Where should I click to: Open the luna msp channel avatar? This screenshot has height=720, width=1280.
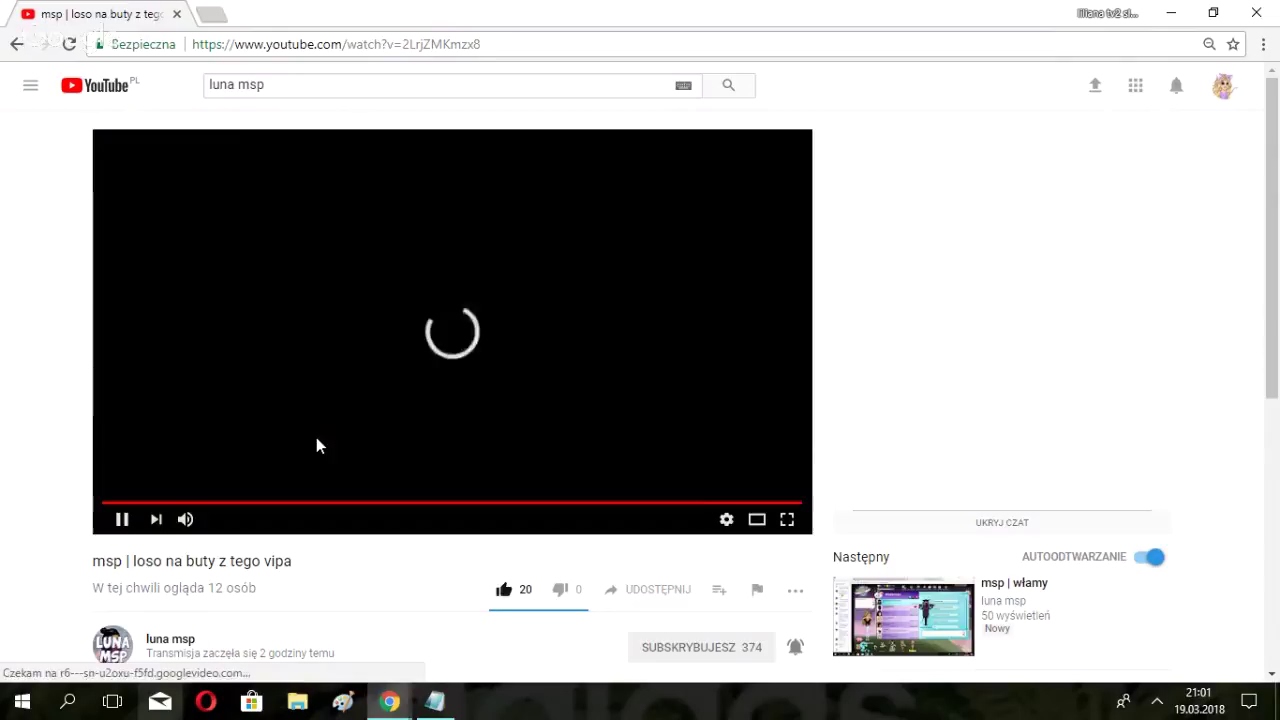[113, 645]
